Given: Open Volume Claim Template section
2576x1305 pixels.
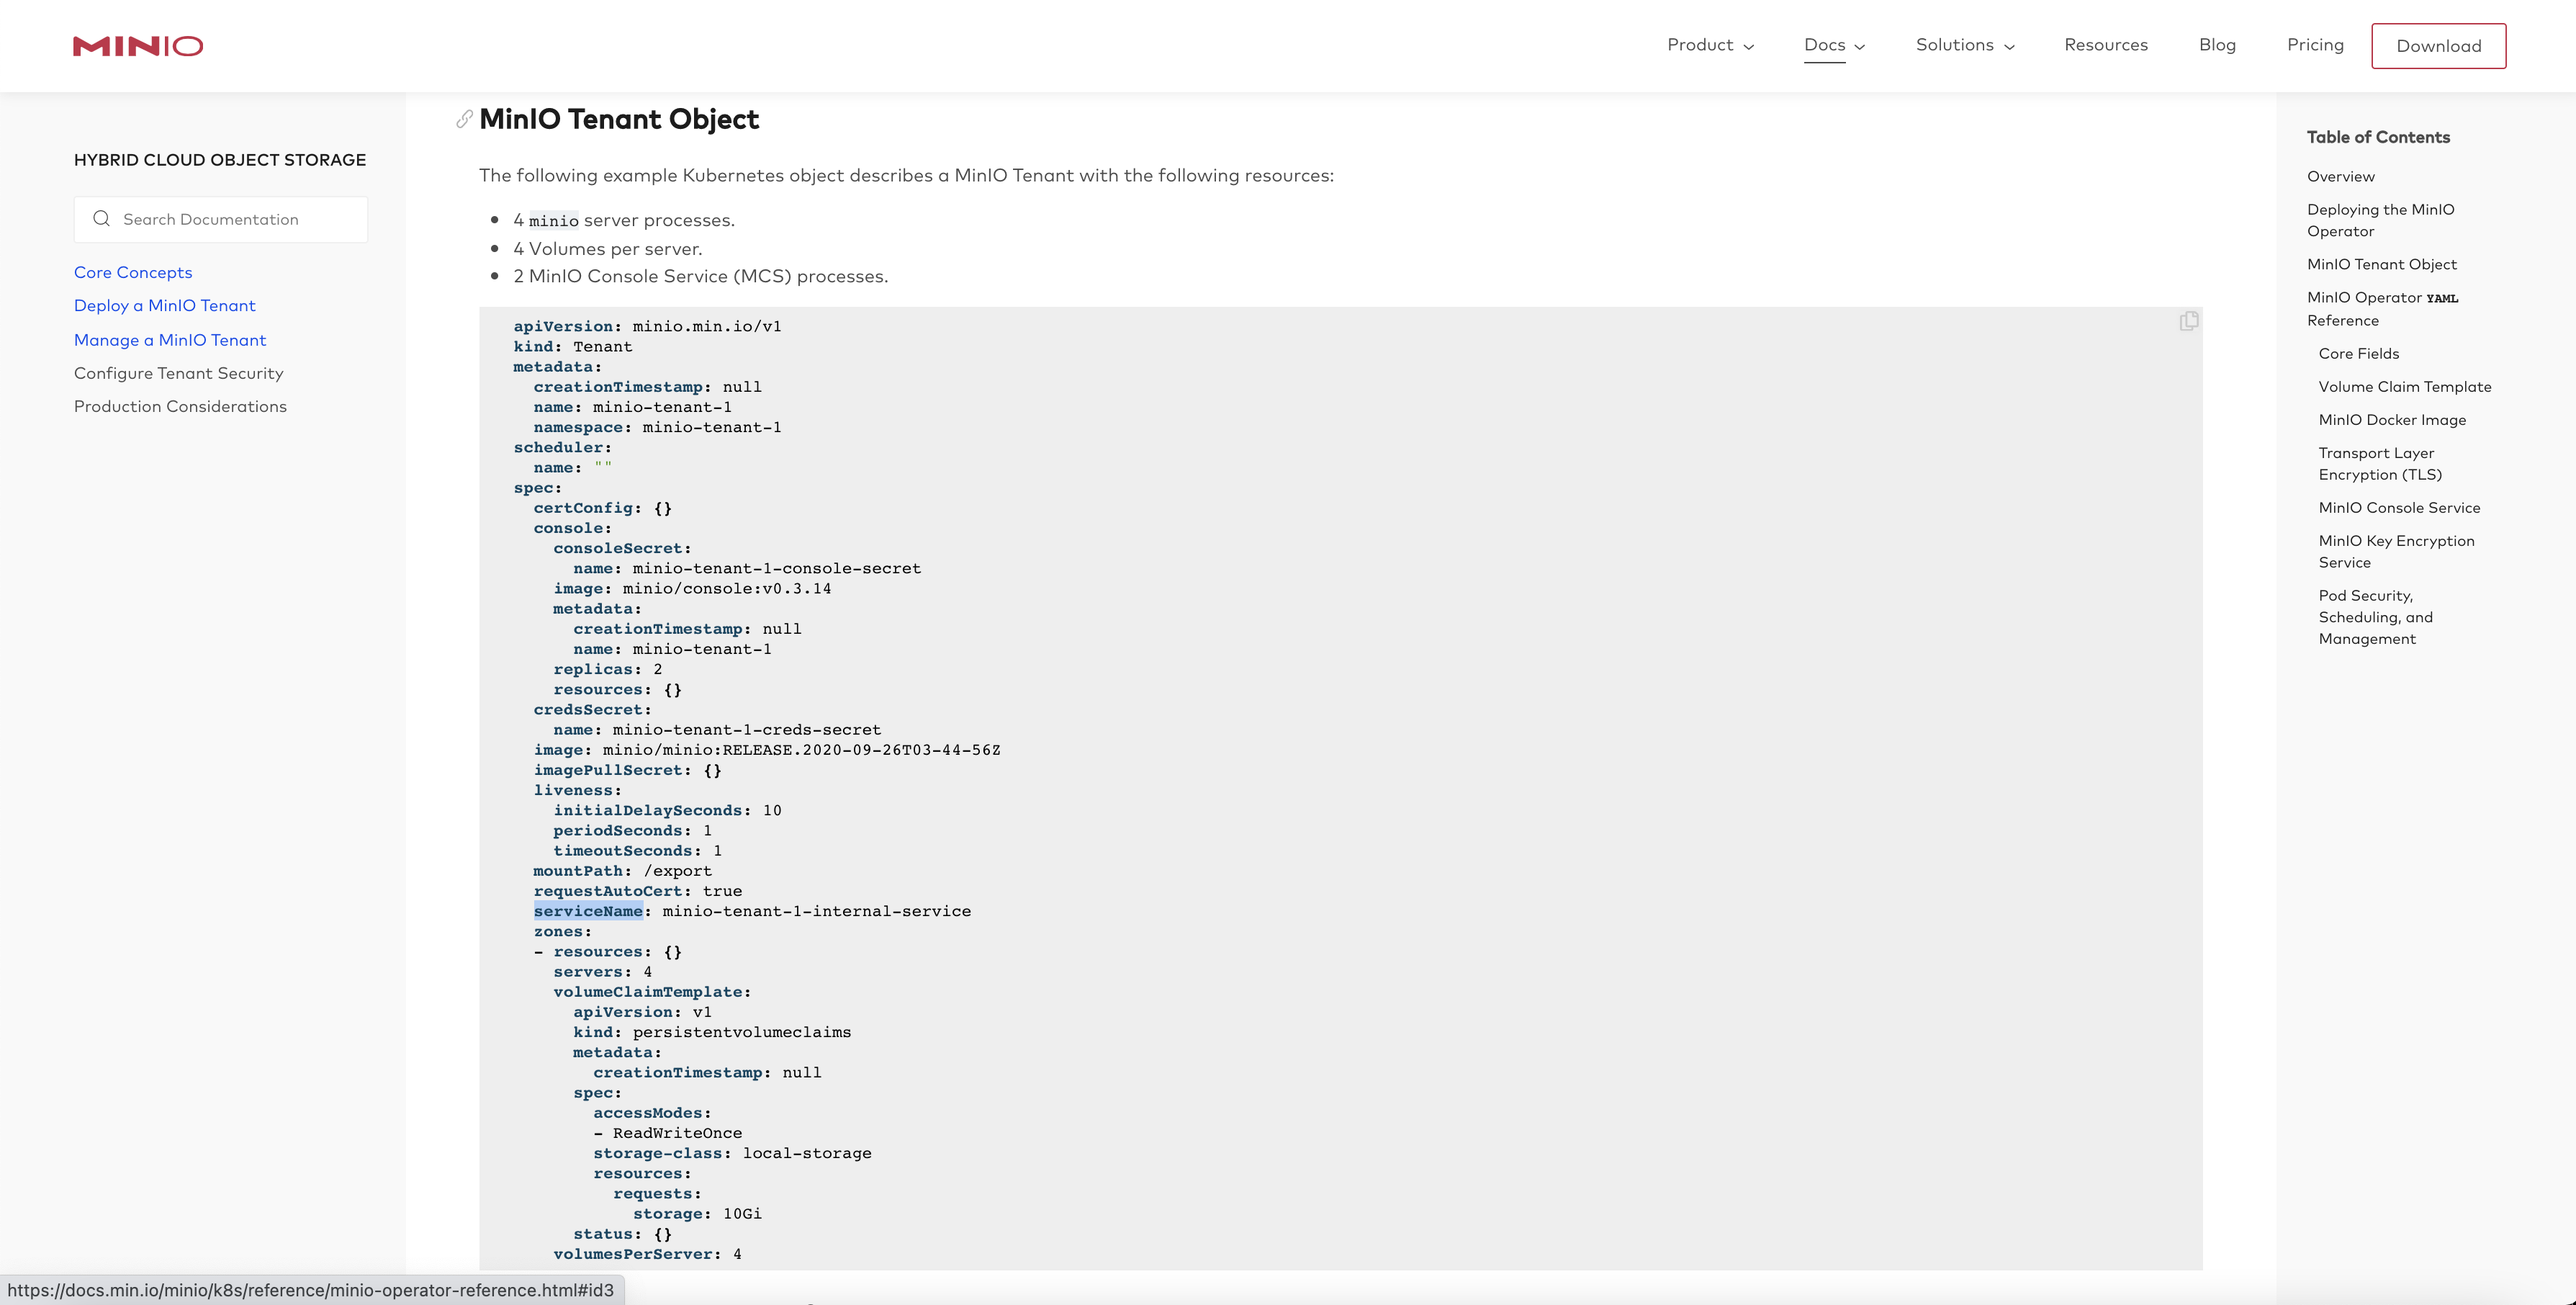Looking at the screenshot, I should click(x=2405, y=386).
